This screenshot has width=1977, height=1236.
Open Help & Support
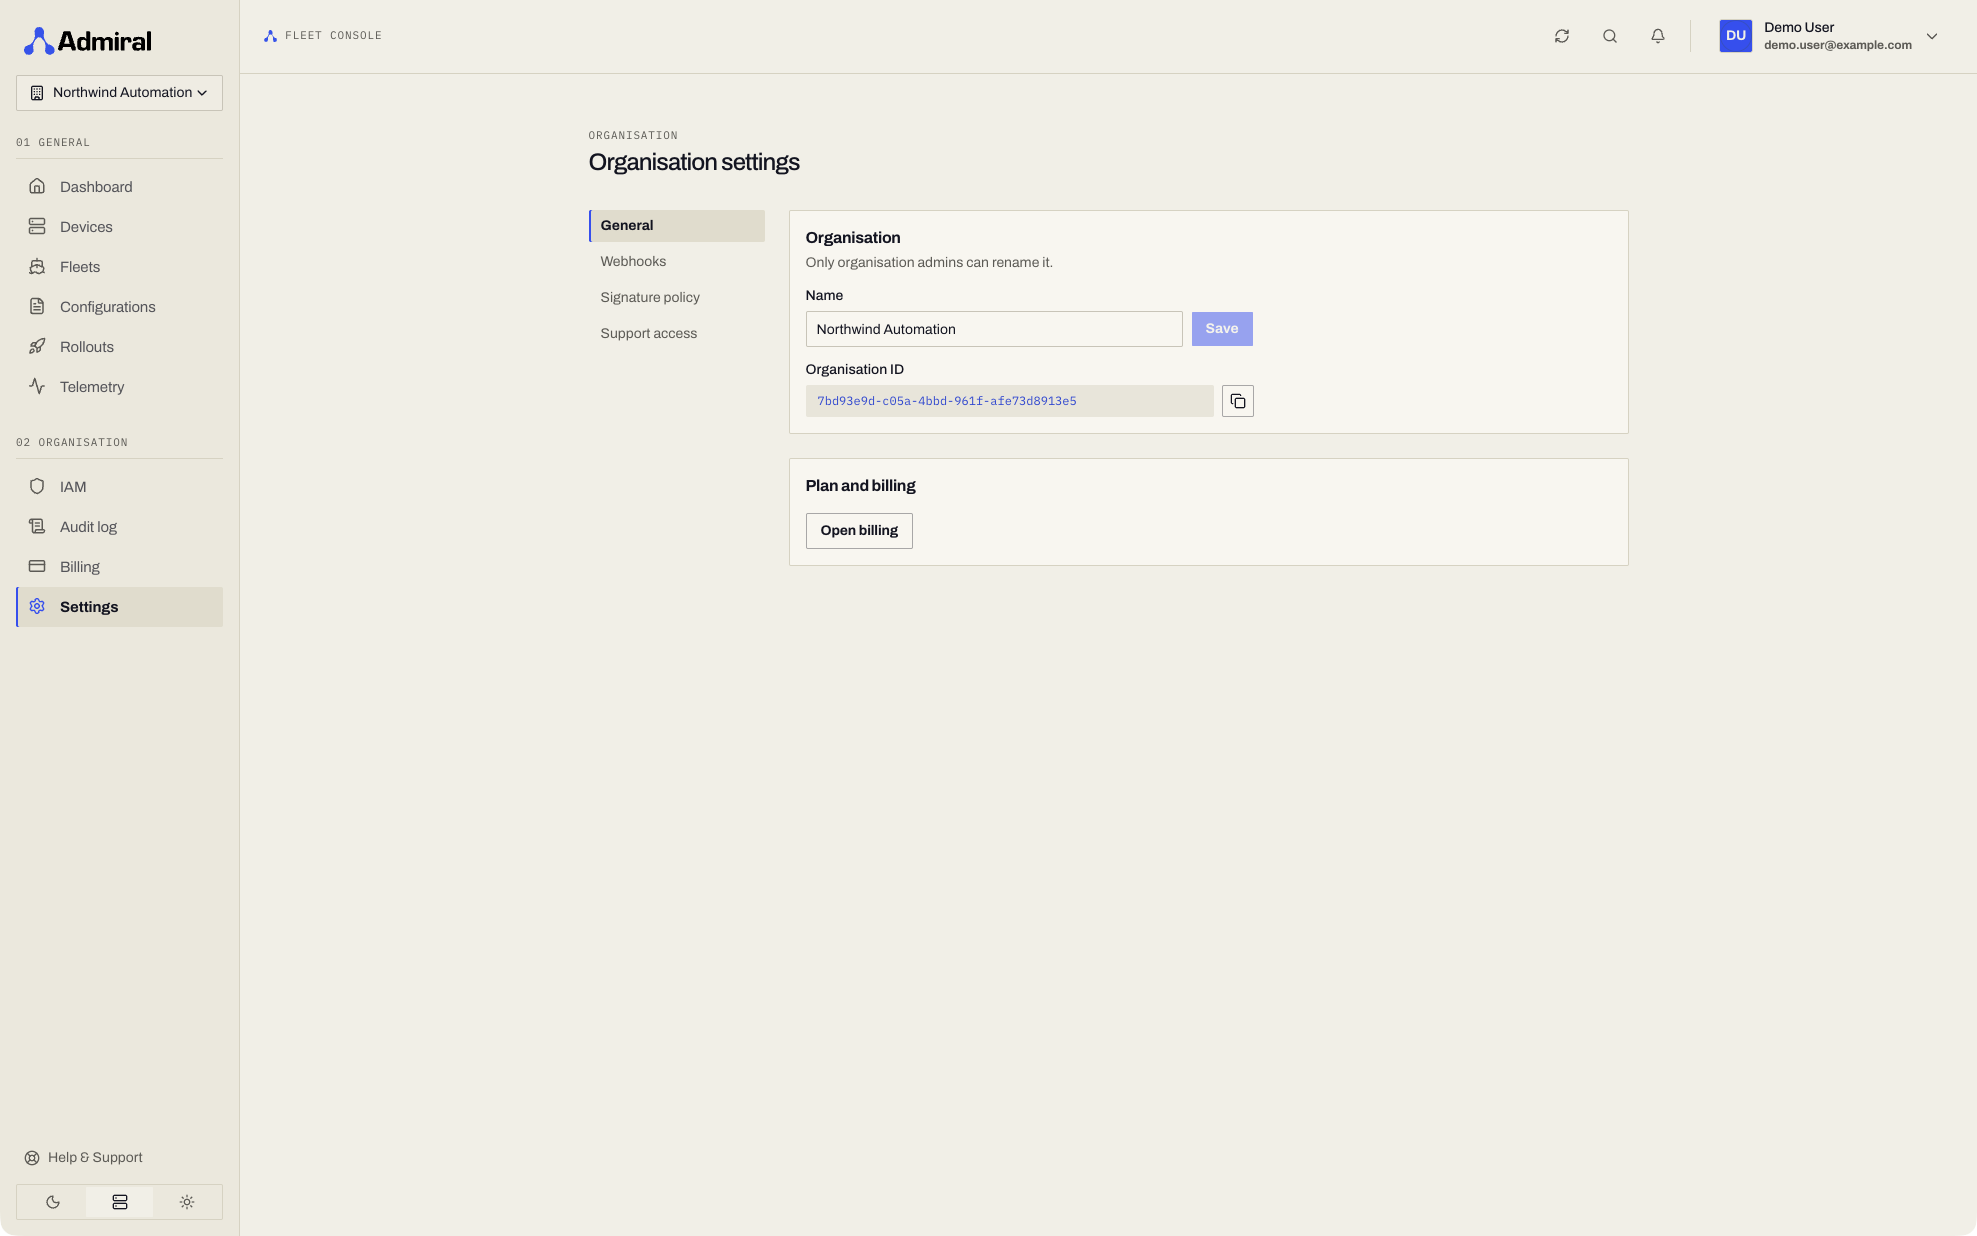pyautogui.click(x=84, y=1158)
